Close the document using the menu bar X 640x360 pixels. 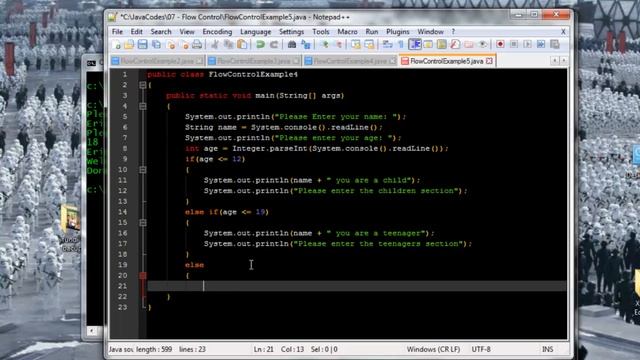tap(563, 31)
